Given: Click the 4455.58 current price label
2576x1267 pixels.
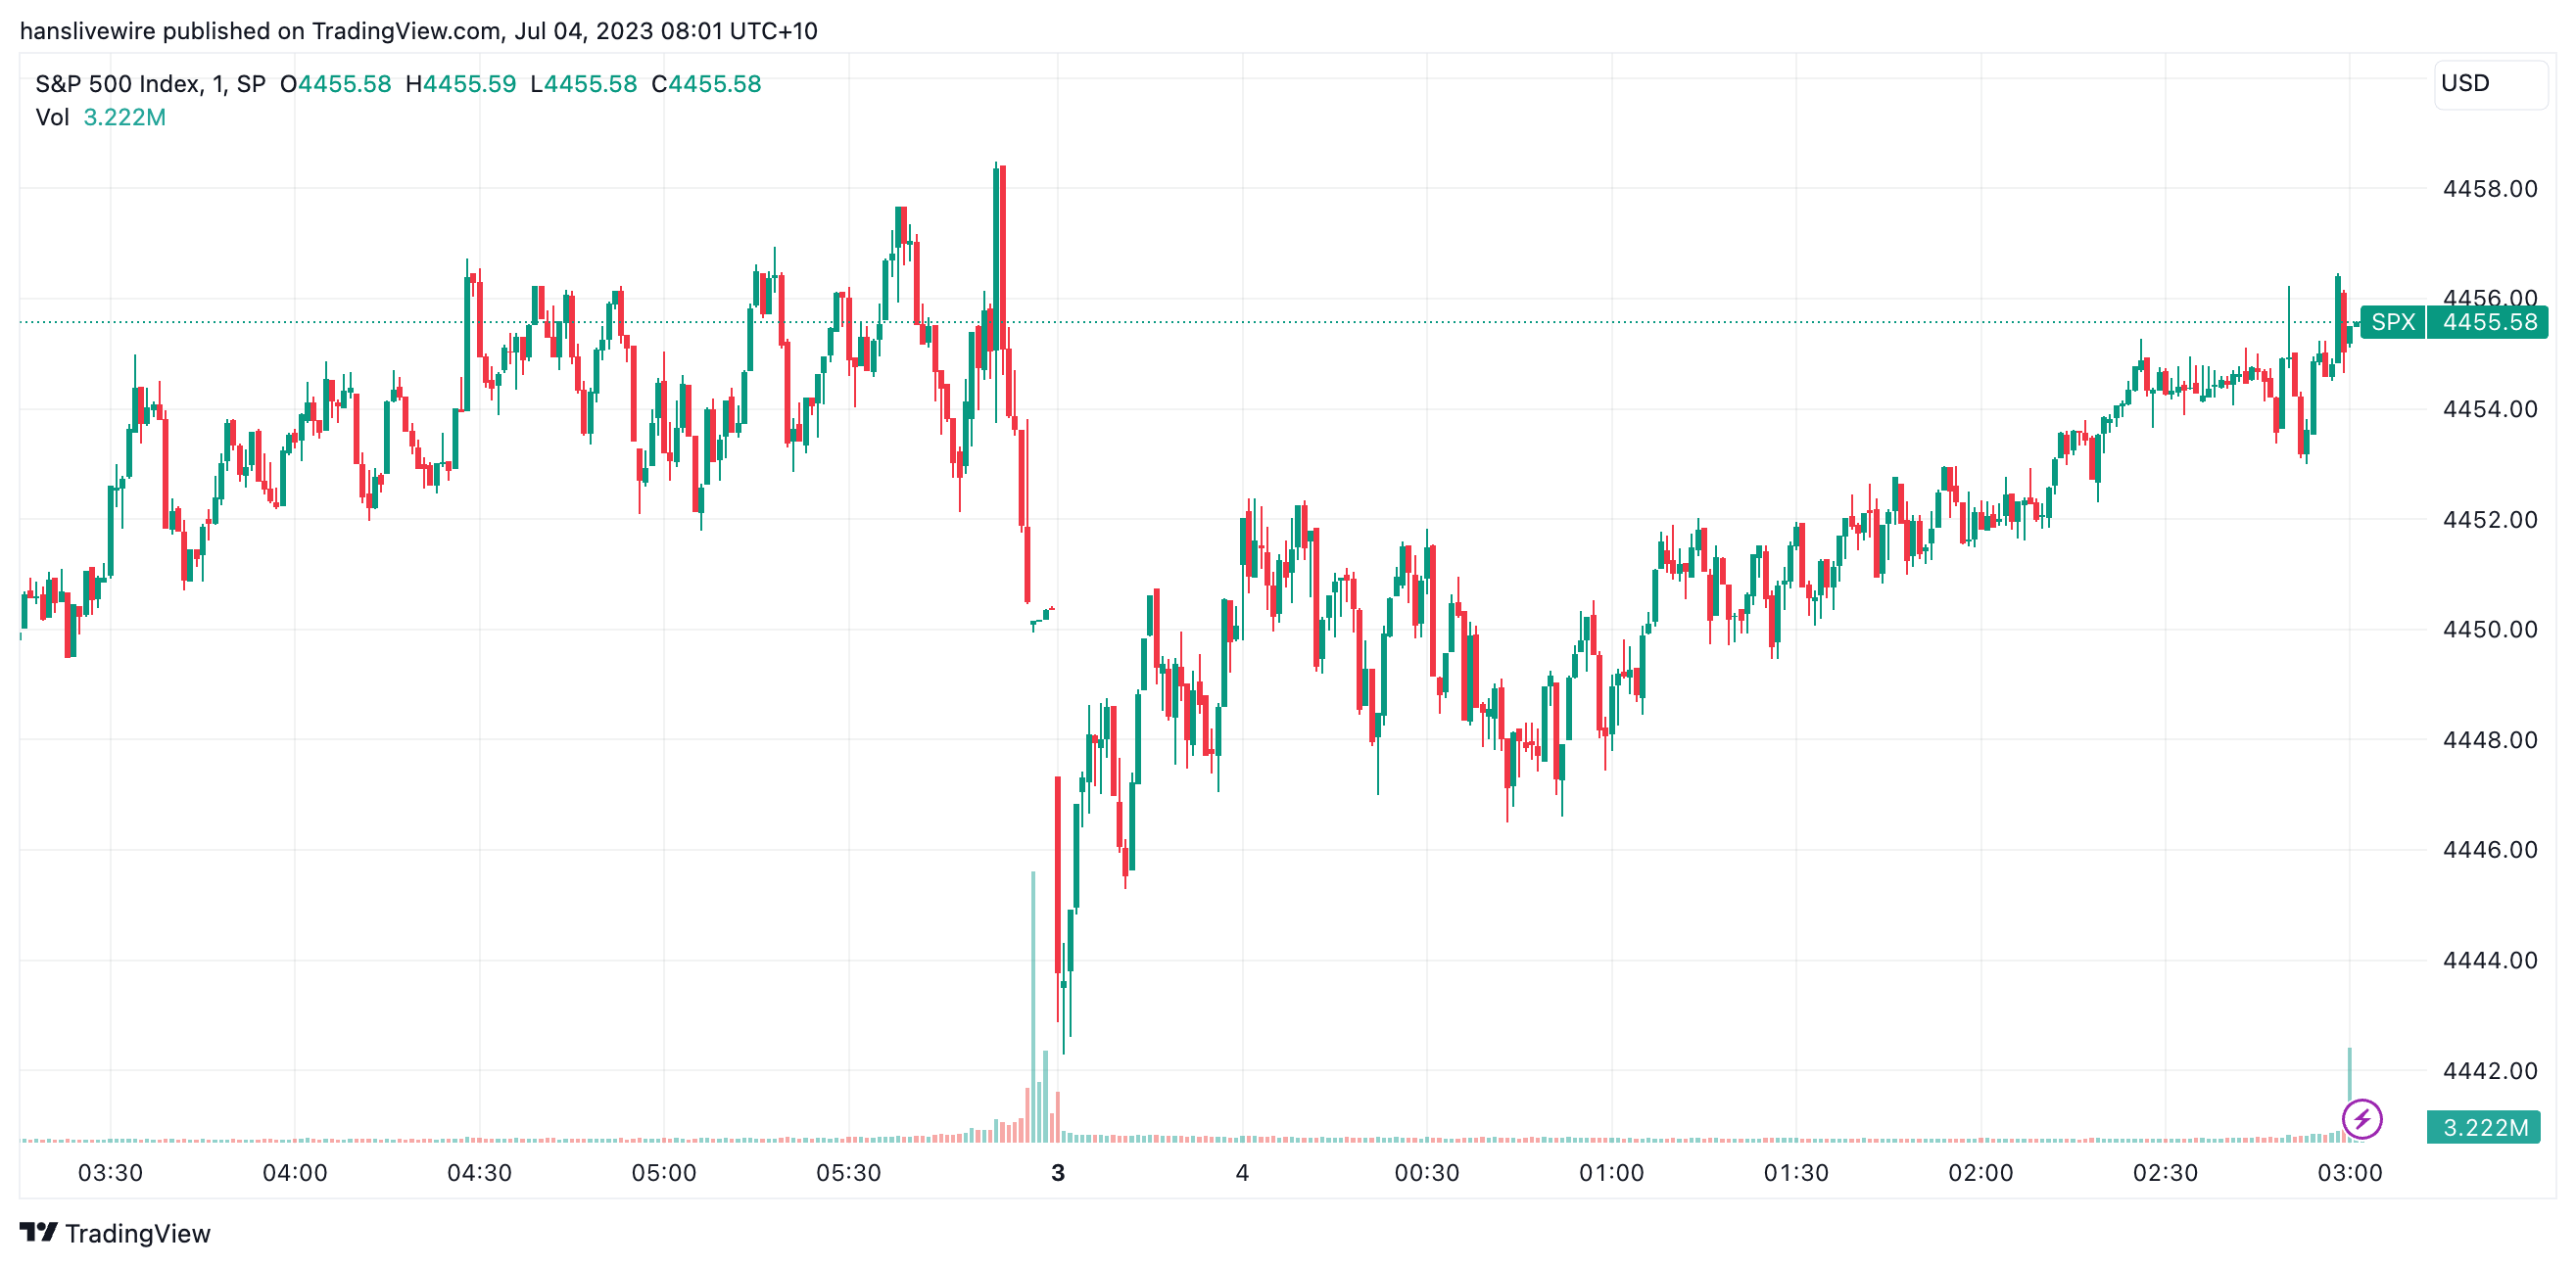Looking at the screenshot, I should pyautogui.click(x=2489, y=322).
